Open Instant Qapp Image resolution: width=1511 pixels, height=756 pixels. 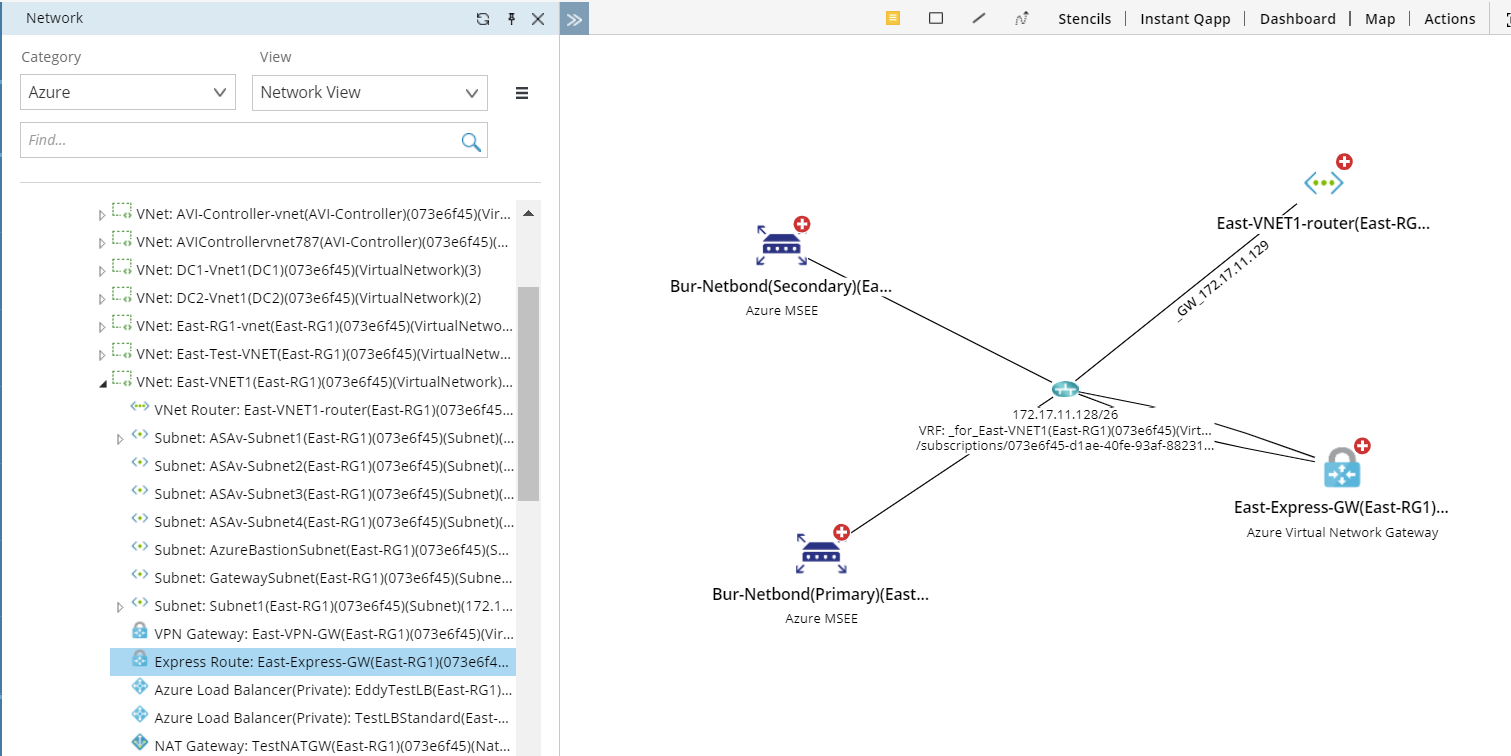coord(1185,19)
